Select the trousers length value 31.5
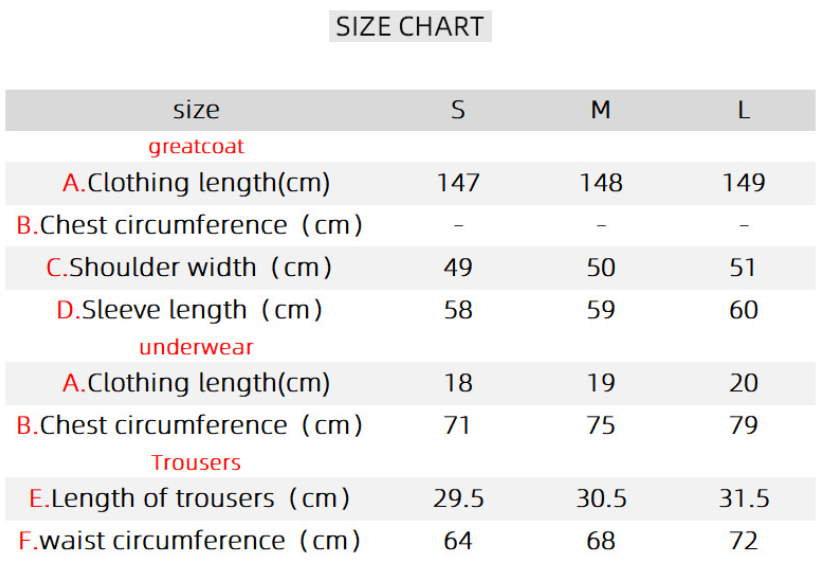Viewport: 829px width, 586px height. [743, 498]
